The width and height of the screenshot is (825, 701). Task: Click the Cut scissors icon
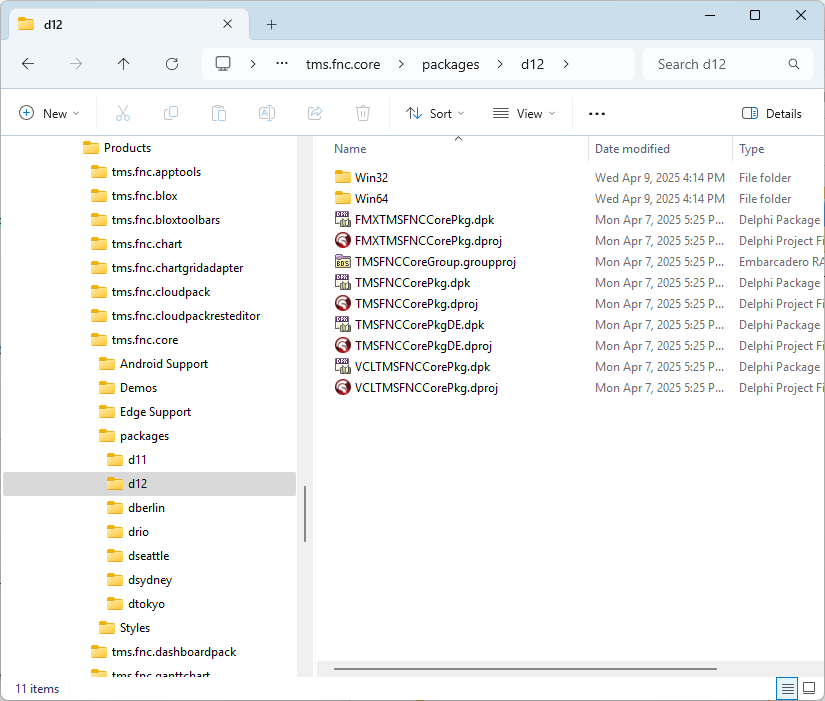[123, 113]
